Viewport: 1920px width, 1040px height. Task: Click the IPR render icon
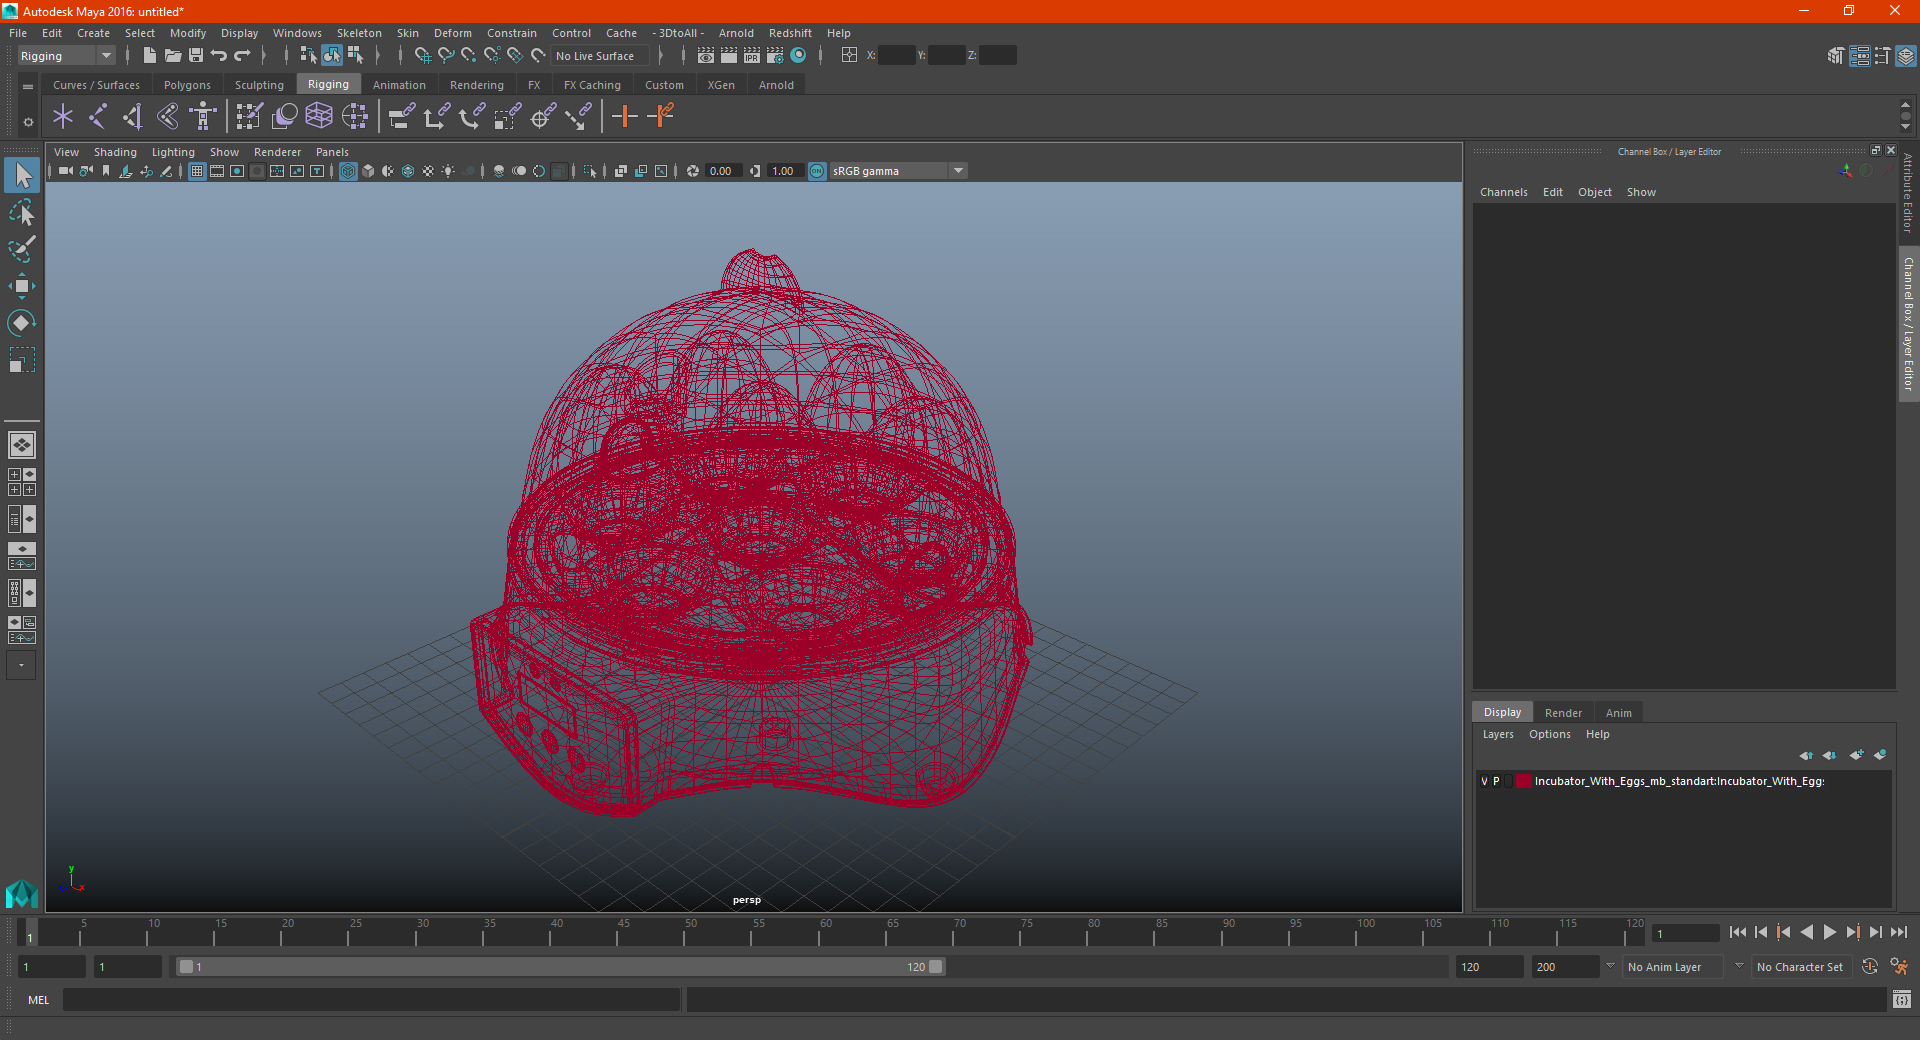pyautogui.click(x=752, y=56)
